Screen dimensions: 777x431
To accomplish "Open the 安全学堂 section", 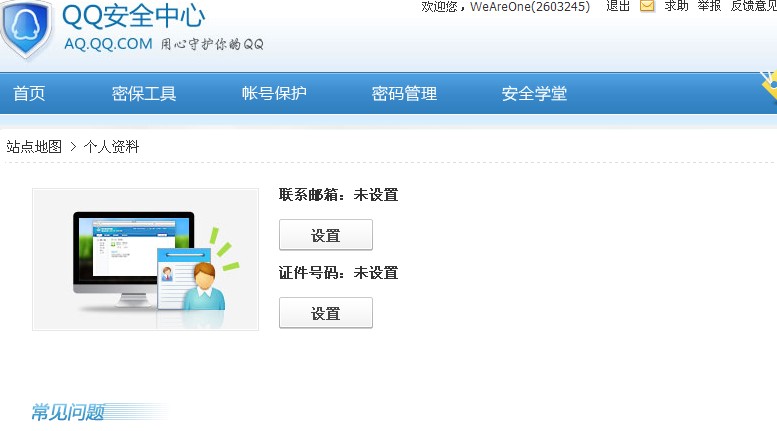I will click(x=534, y=93).
